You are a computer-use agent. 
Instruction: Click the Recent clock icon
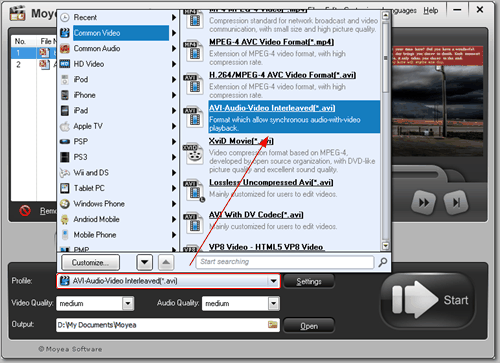(x=65, y=17)
